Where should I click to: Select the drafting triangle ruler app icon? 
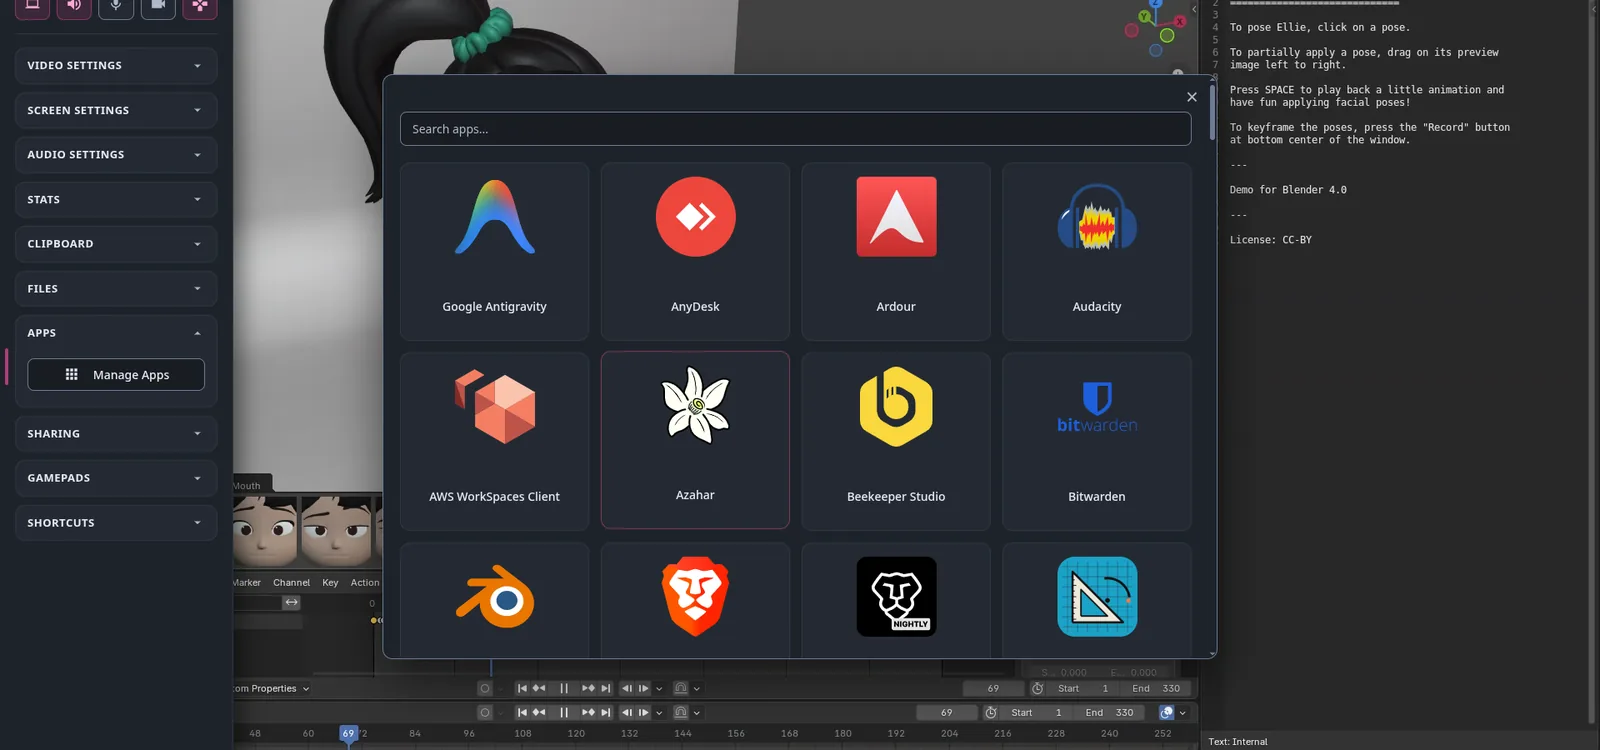(x=1097, y=597)
